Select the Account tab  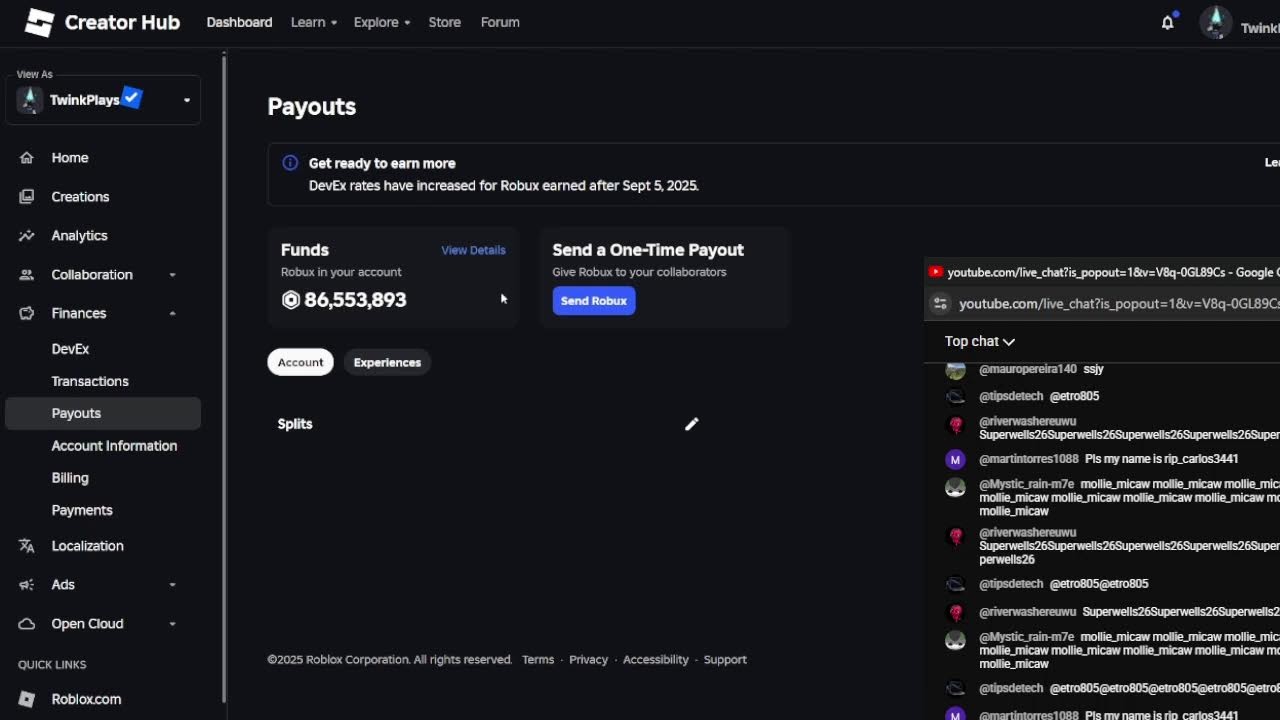coord(300,362)
